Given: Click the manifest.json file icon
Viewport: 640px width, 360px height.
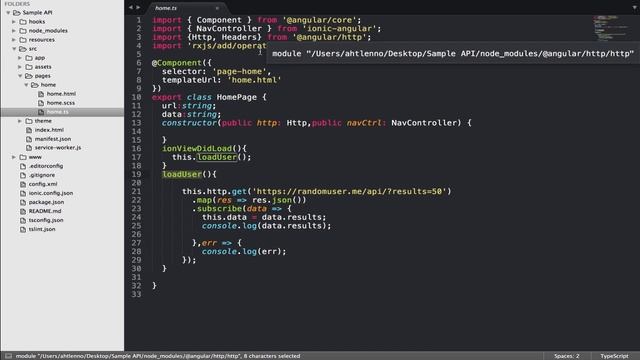Looking at the screenshot, I should click(29, 139).
